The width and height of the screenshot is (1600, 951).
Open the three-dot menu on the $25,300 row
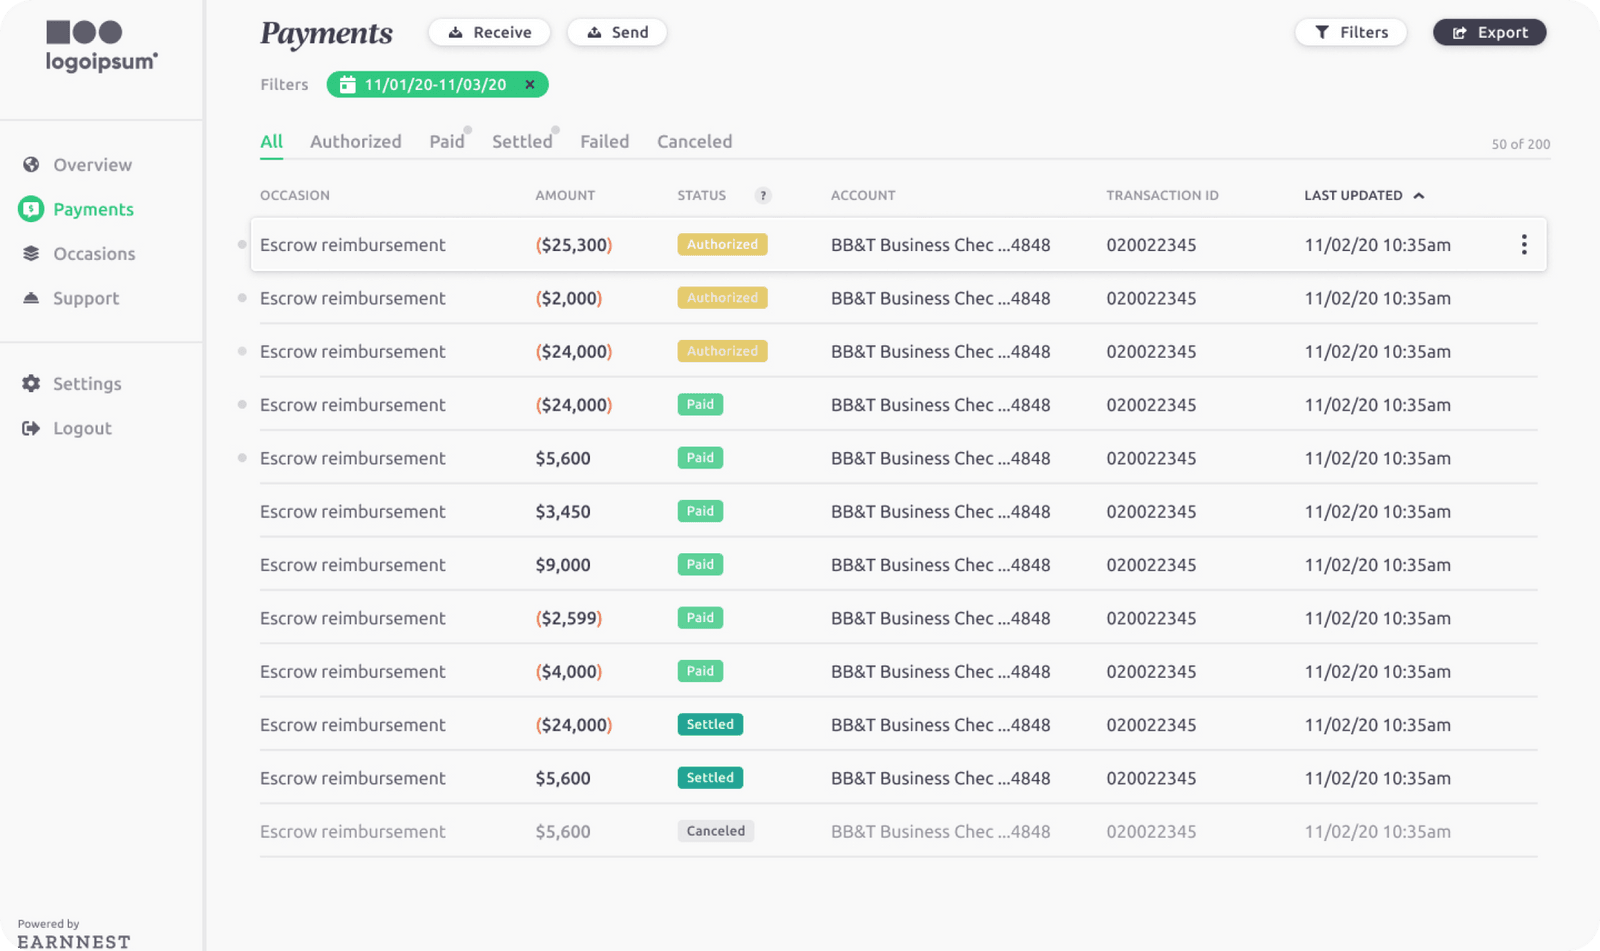tap(1524, 245)
